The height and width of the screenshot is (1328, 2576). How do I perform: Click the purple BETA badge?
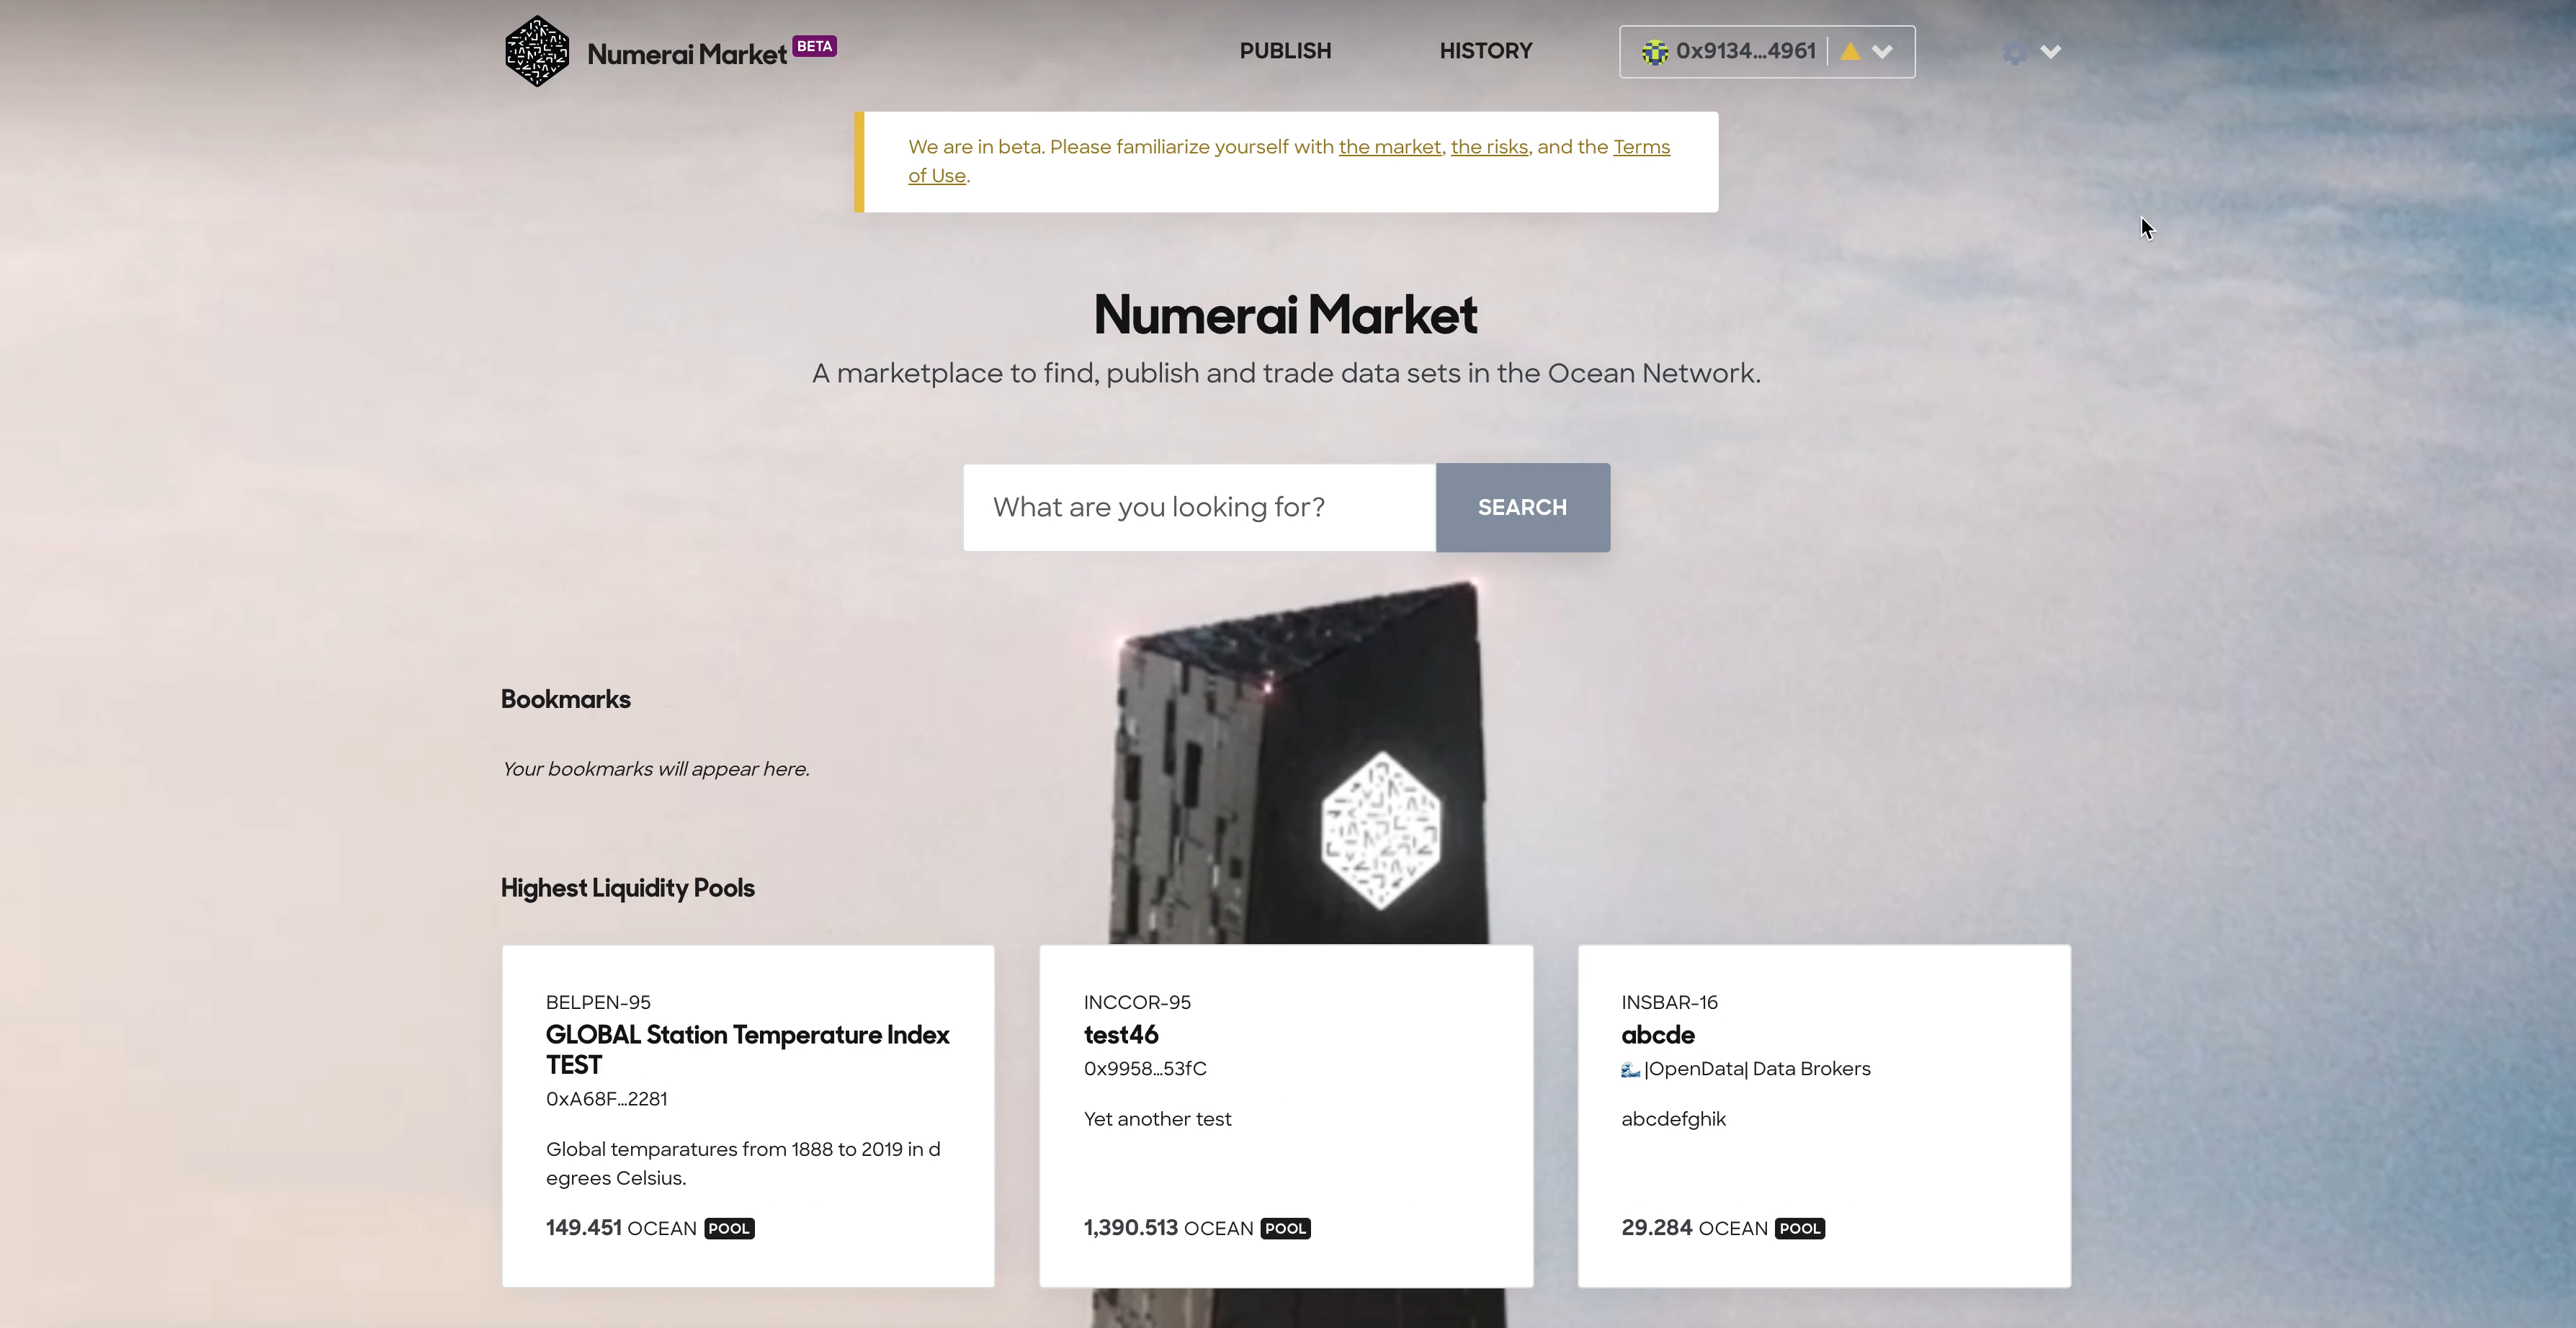pyautogui.click(x=814, y=46)
